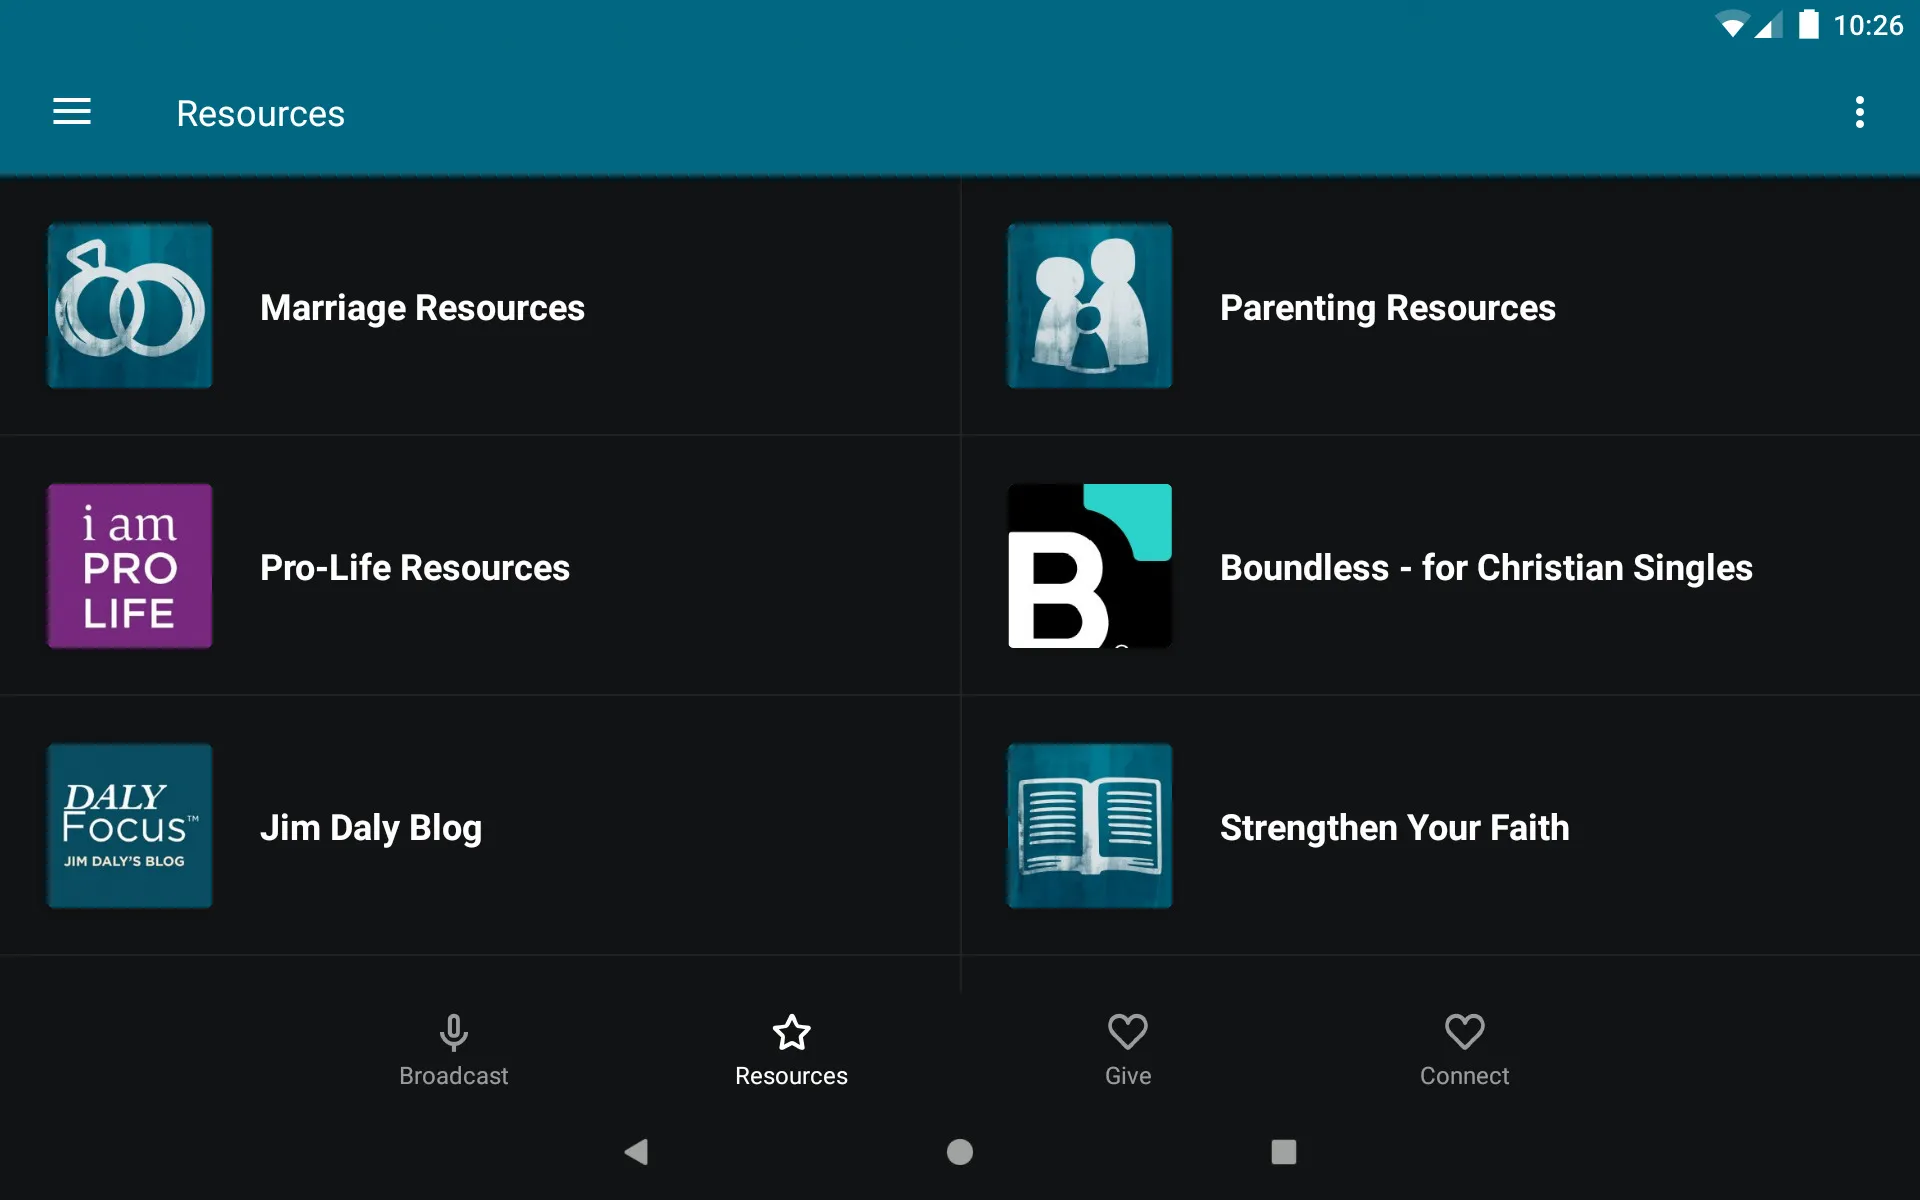Screen dimensions: 1920x1200
Task: Open Connect section
Action: click(x=1462, y=1049)
